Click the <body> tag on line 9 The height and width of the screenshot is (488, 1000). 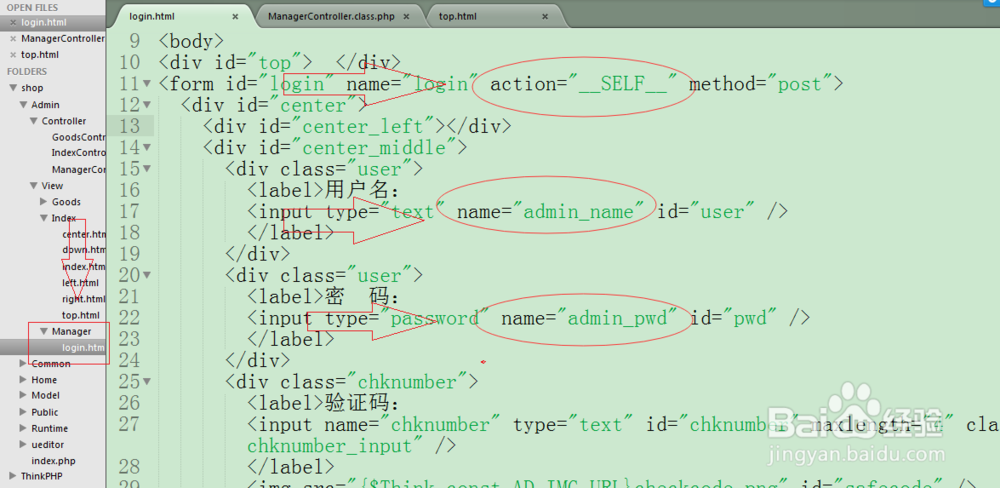click(191, 41)
